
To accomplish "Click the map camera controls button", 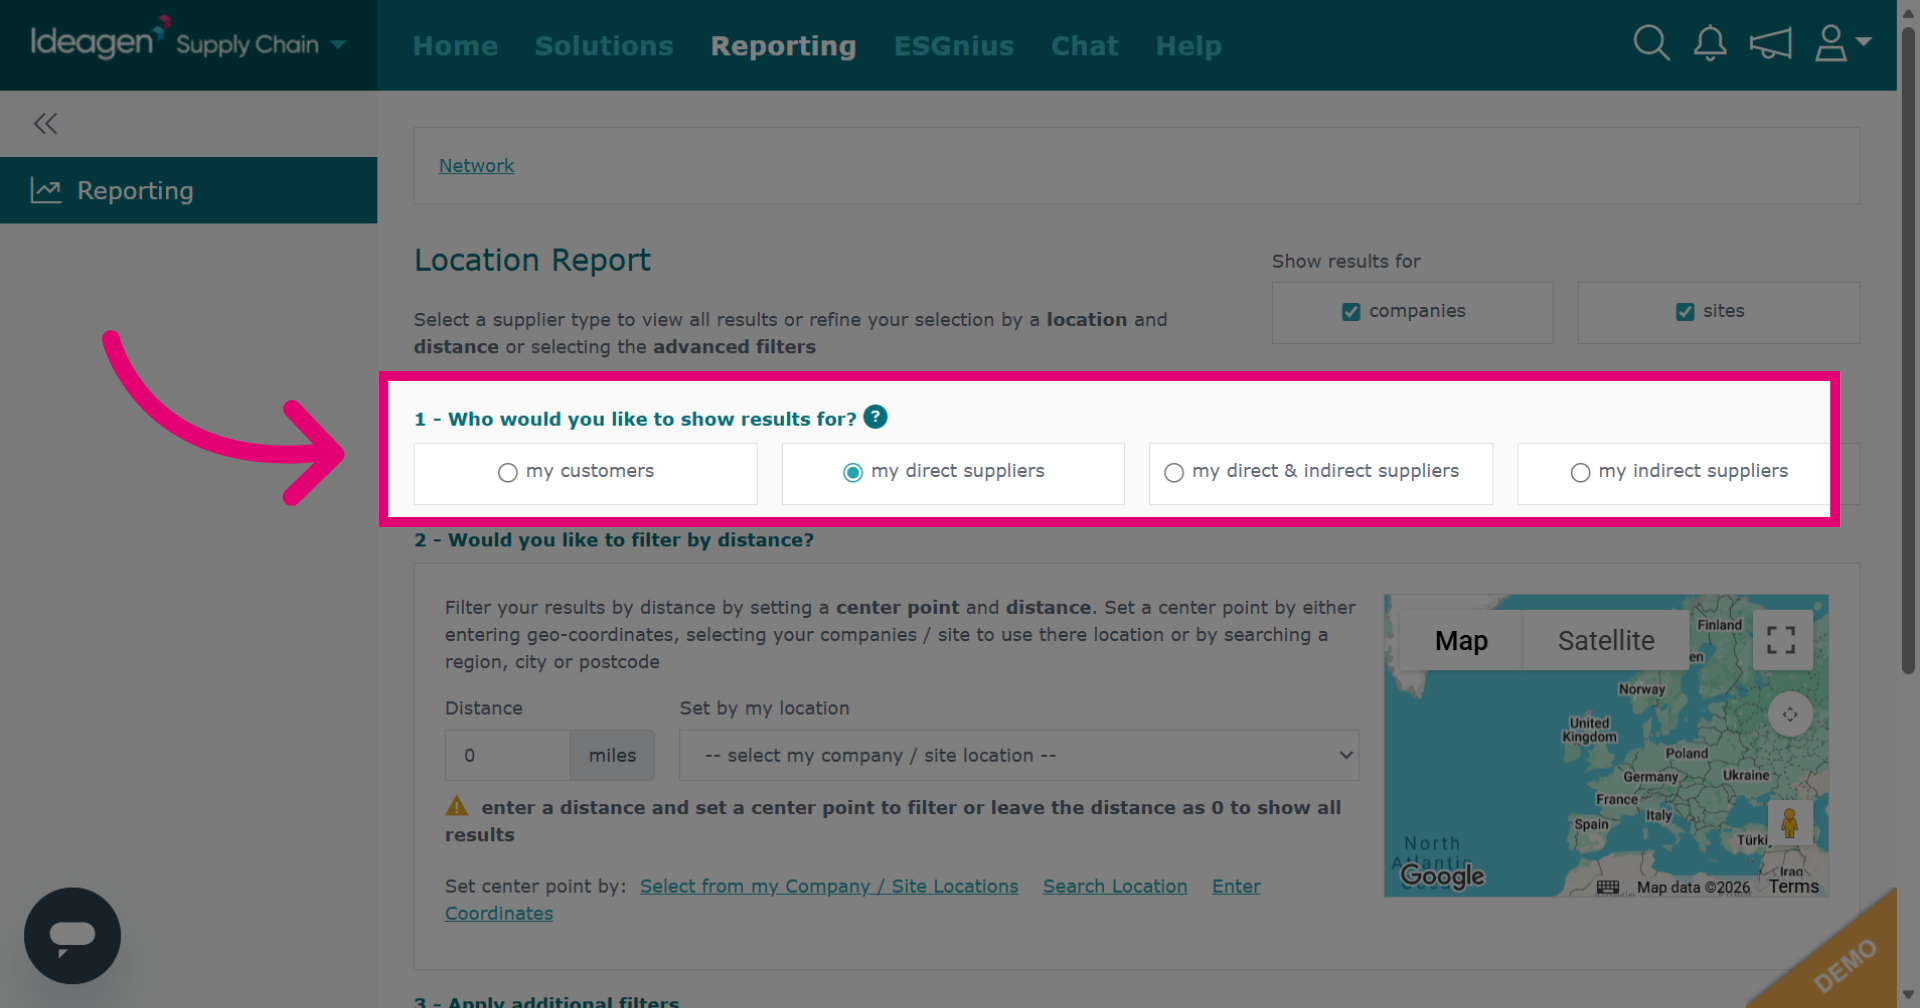I will [x=1790, y=714].
